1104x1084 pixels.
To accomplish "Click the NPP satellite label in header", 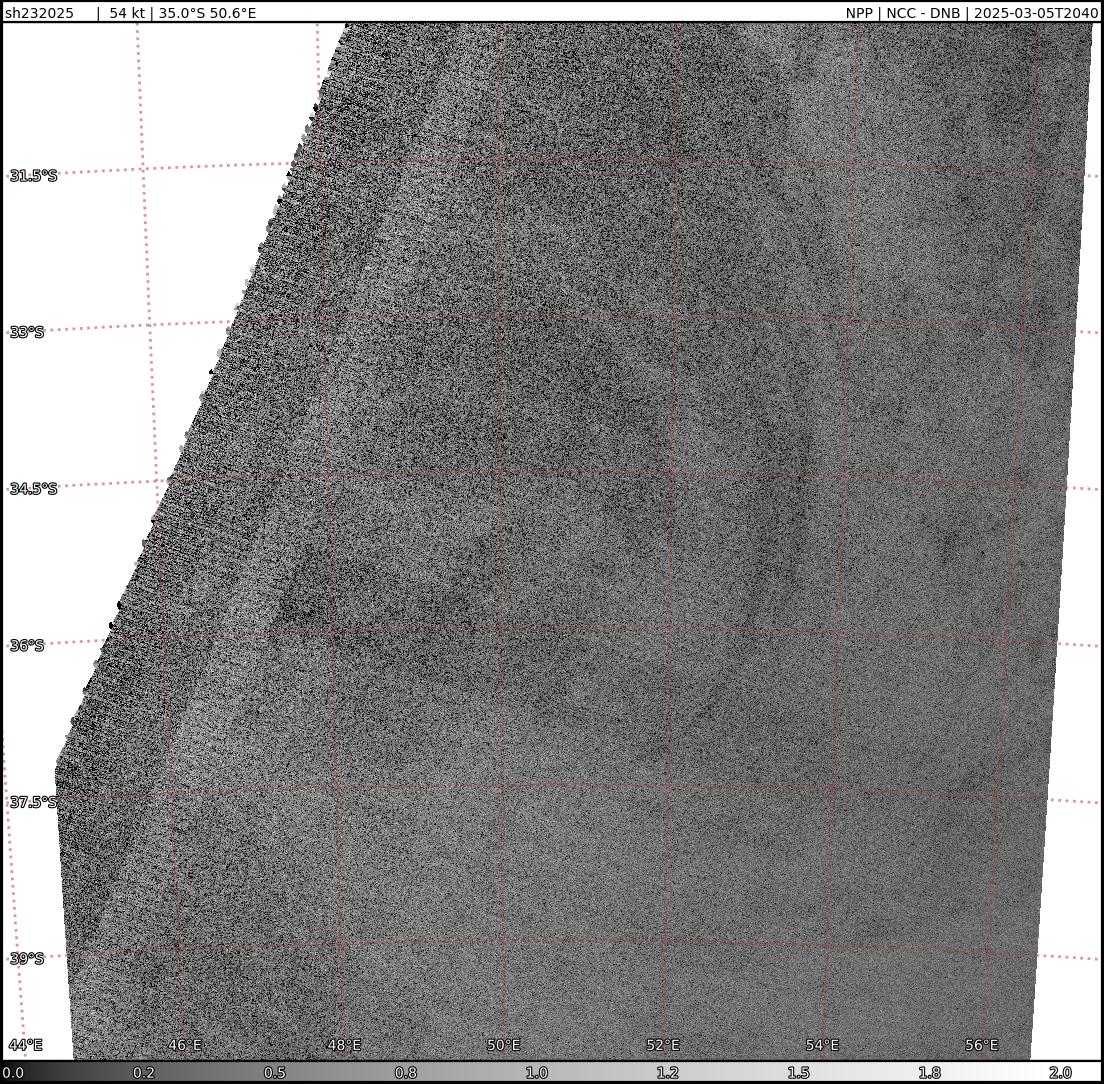I will pyautogui.click(x=858, y=13).
